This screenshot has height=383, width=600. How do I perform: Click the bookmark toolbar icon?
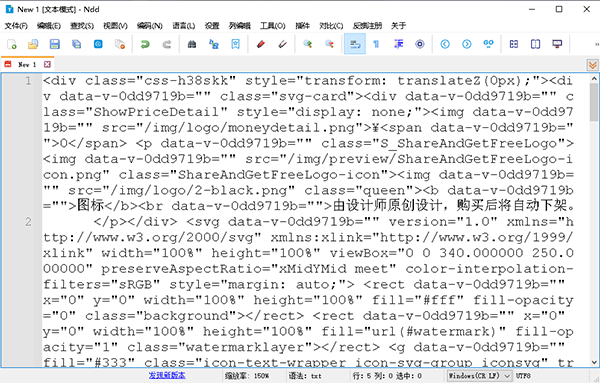click(x=235, y=44)
